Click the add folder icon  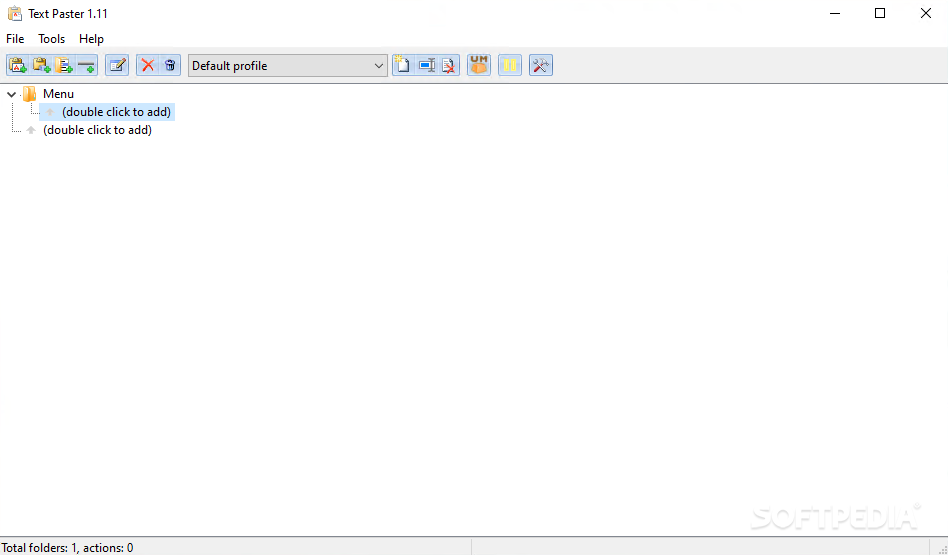63,65
